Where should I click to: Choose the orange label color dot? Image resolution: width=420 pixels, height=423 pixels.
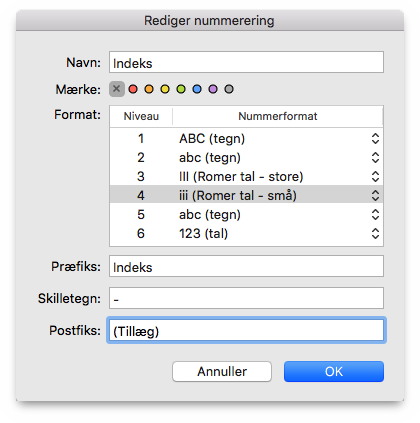pos(149,89)
